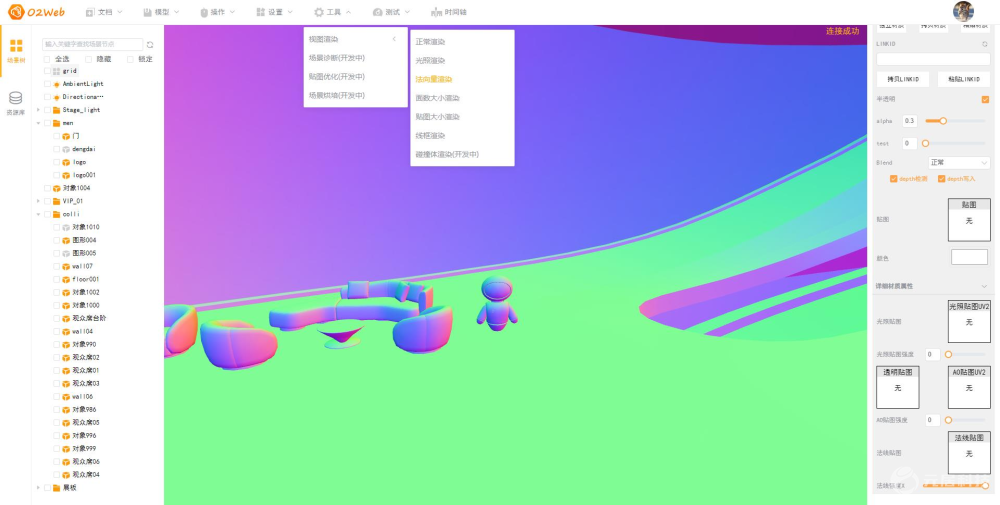Image resolution: width=1000 pixels, height=505 pixels.
Task: Open the 操作 operations menu button
Action: pos(217,12)
